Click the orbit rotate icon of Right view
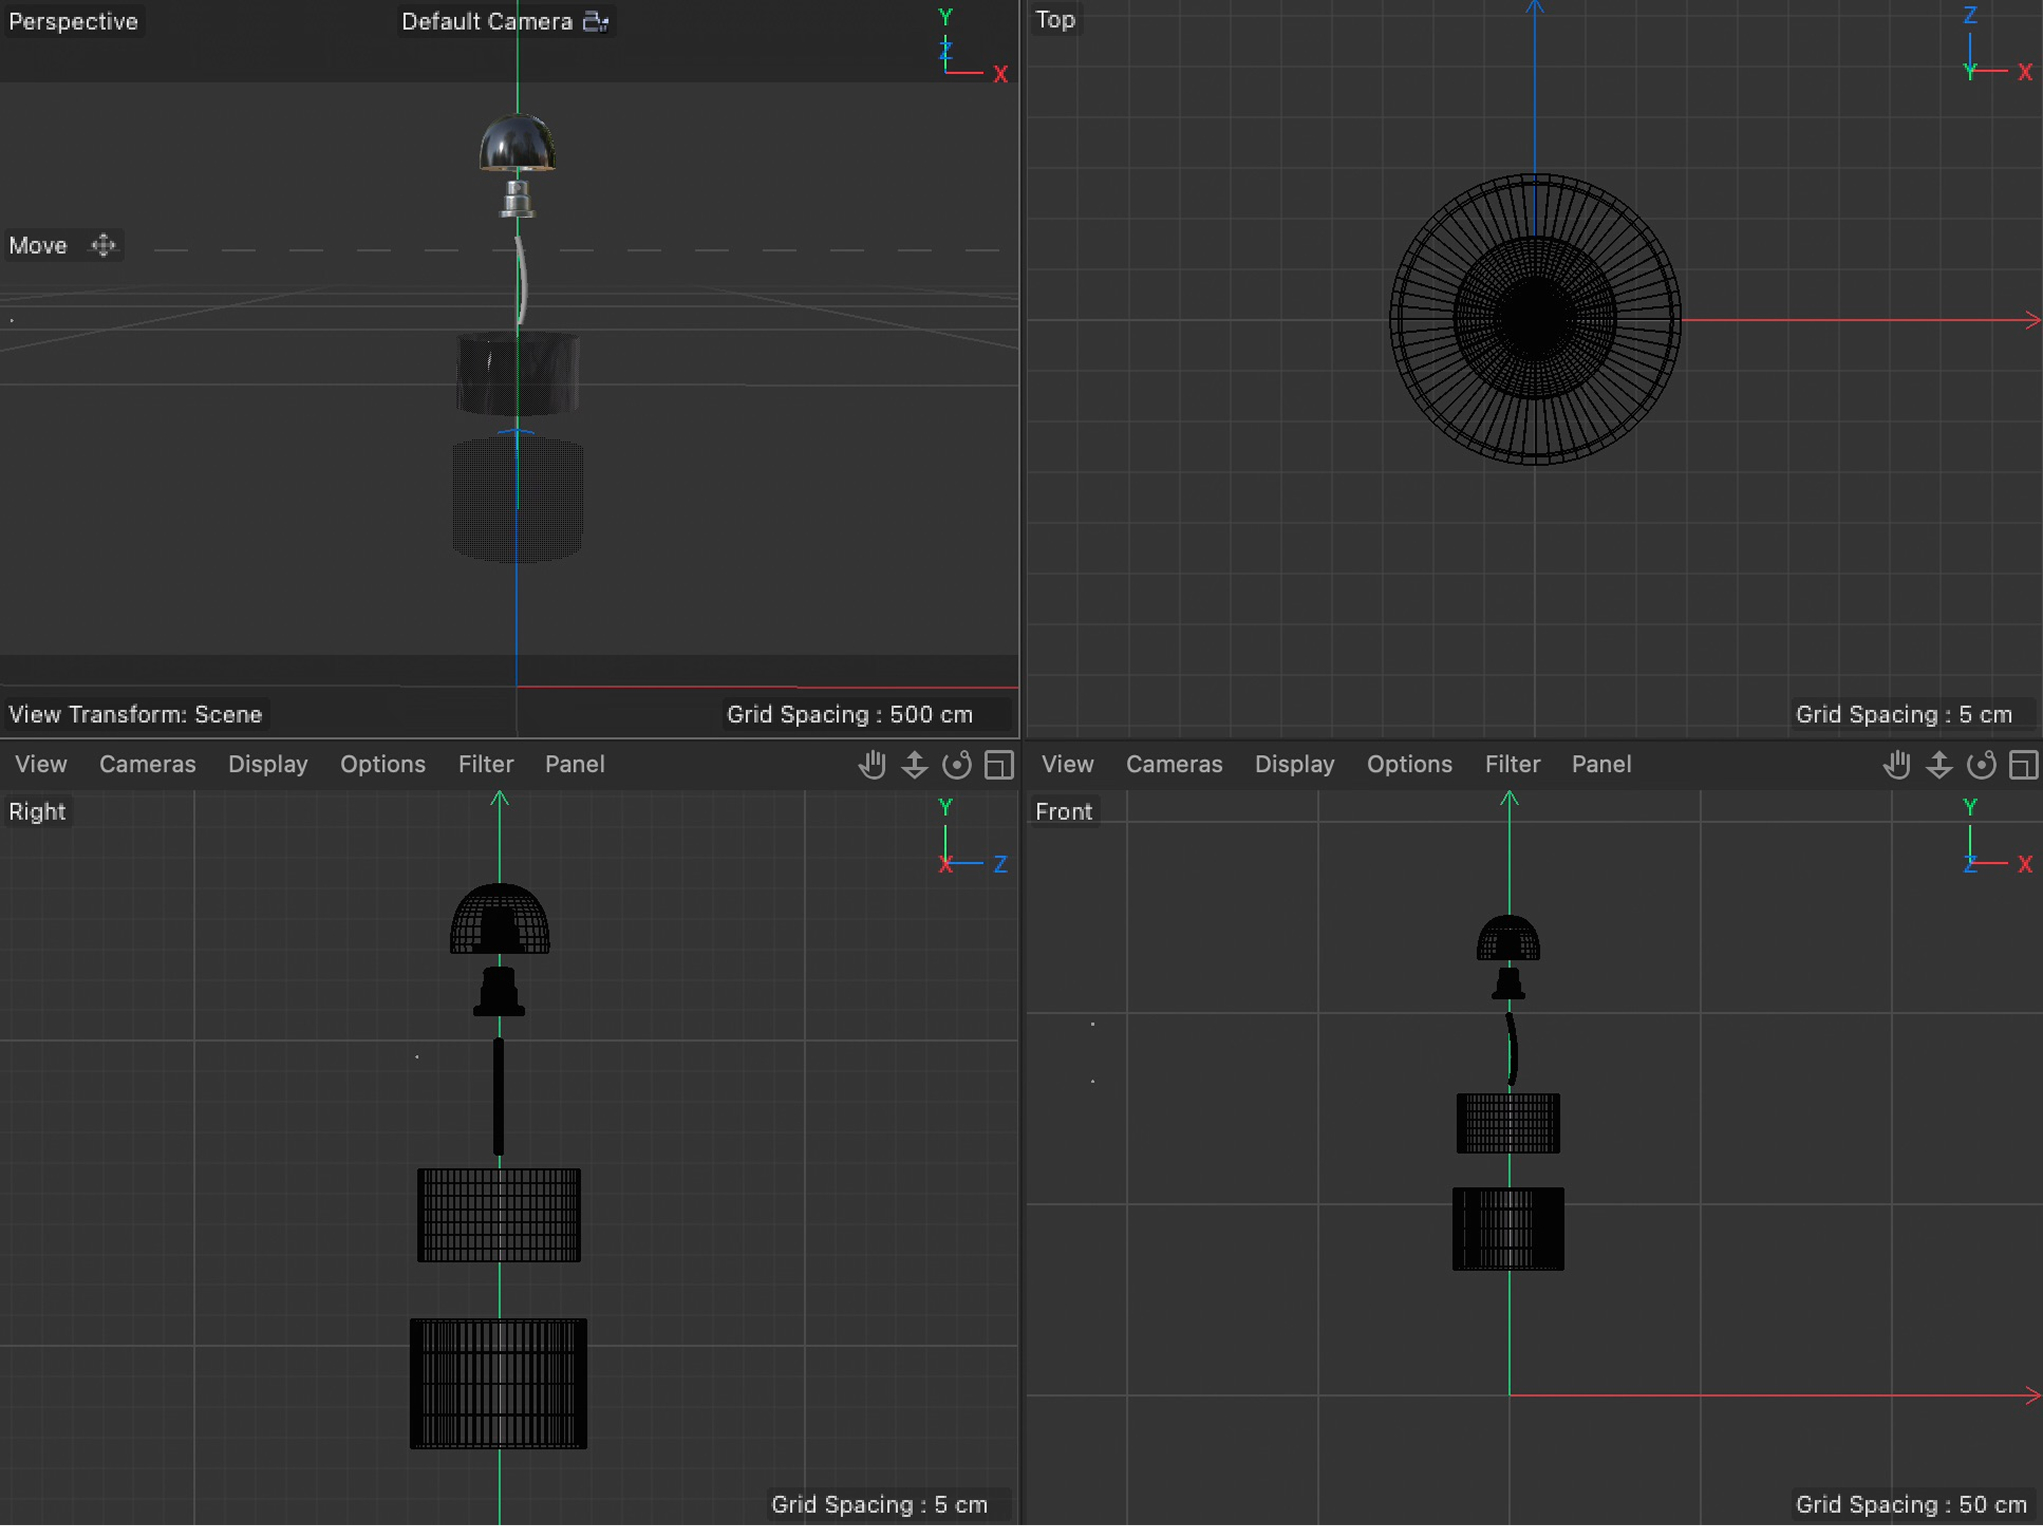This screenshot has height=1526, width=2043. 957,765
